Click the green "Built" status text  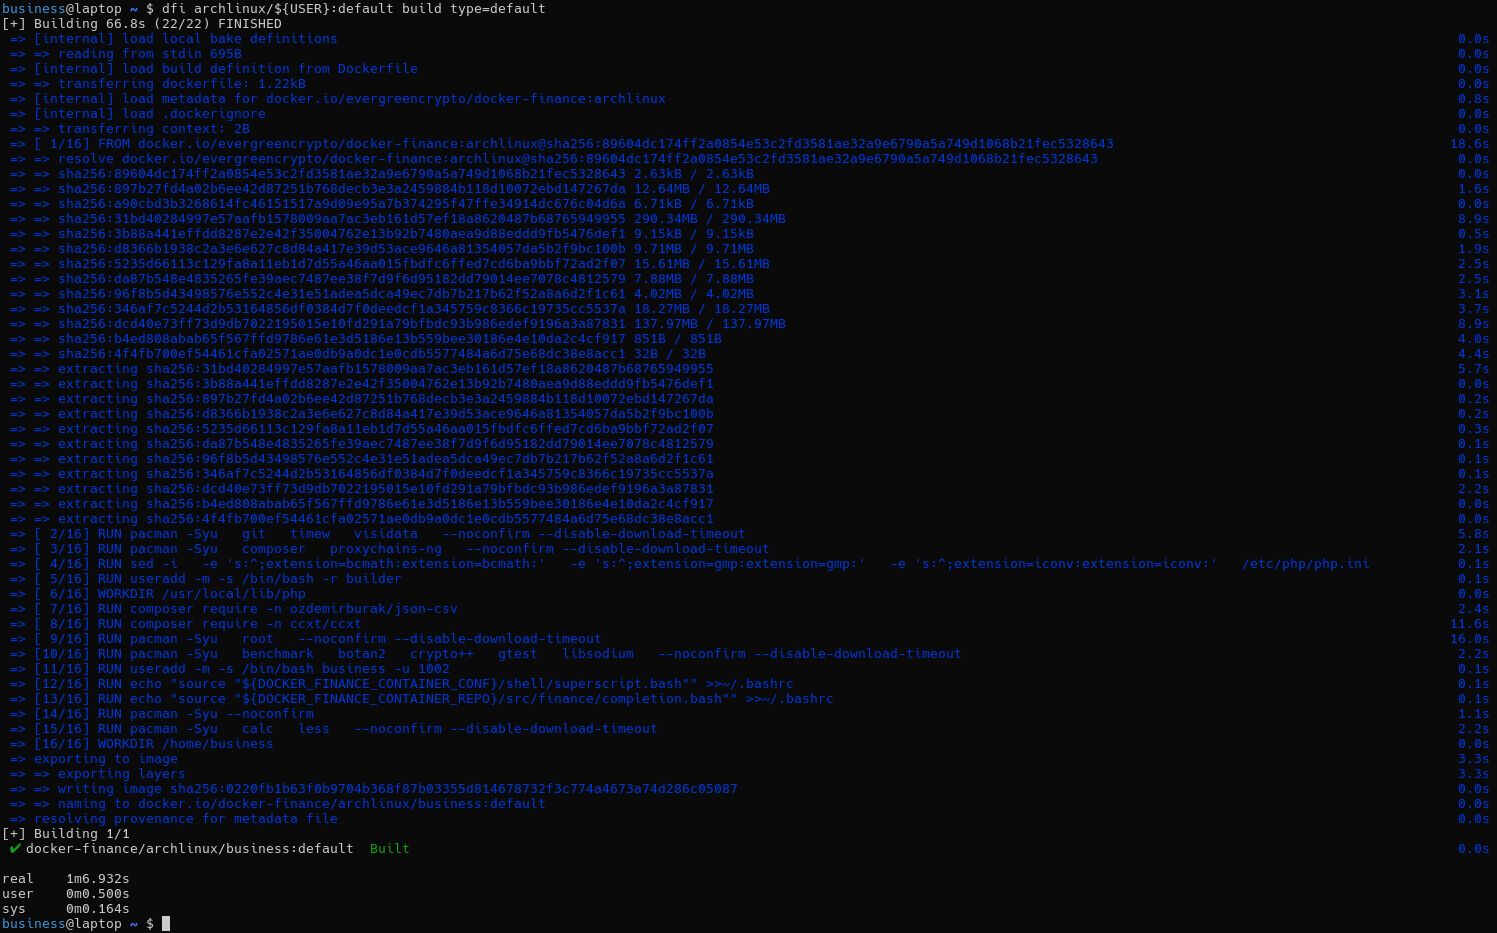click(389, 849)
